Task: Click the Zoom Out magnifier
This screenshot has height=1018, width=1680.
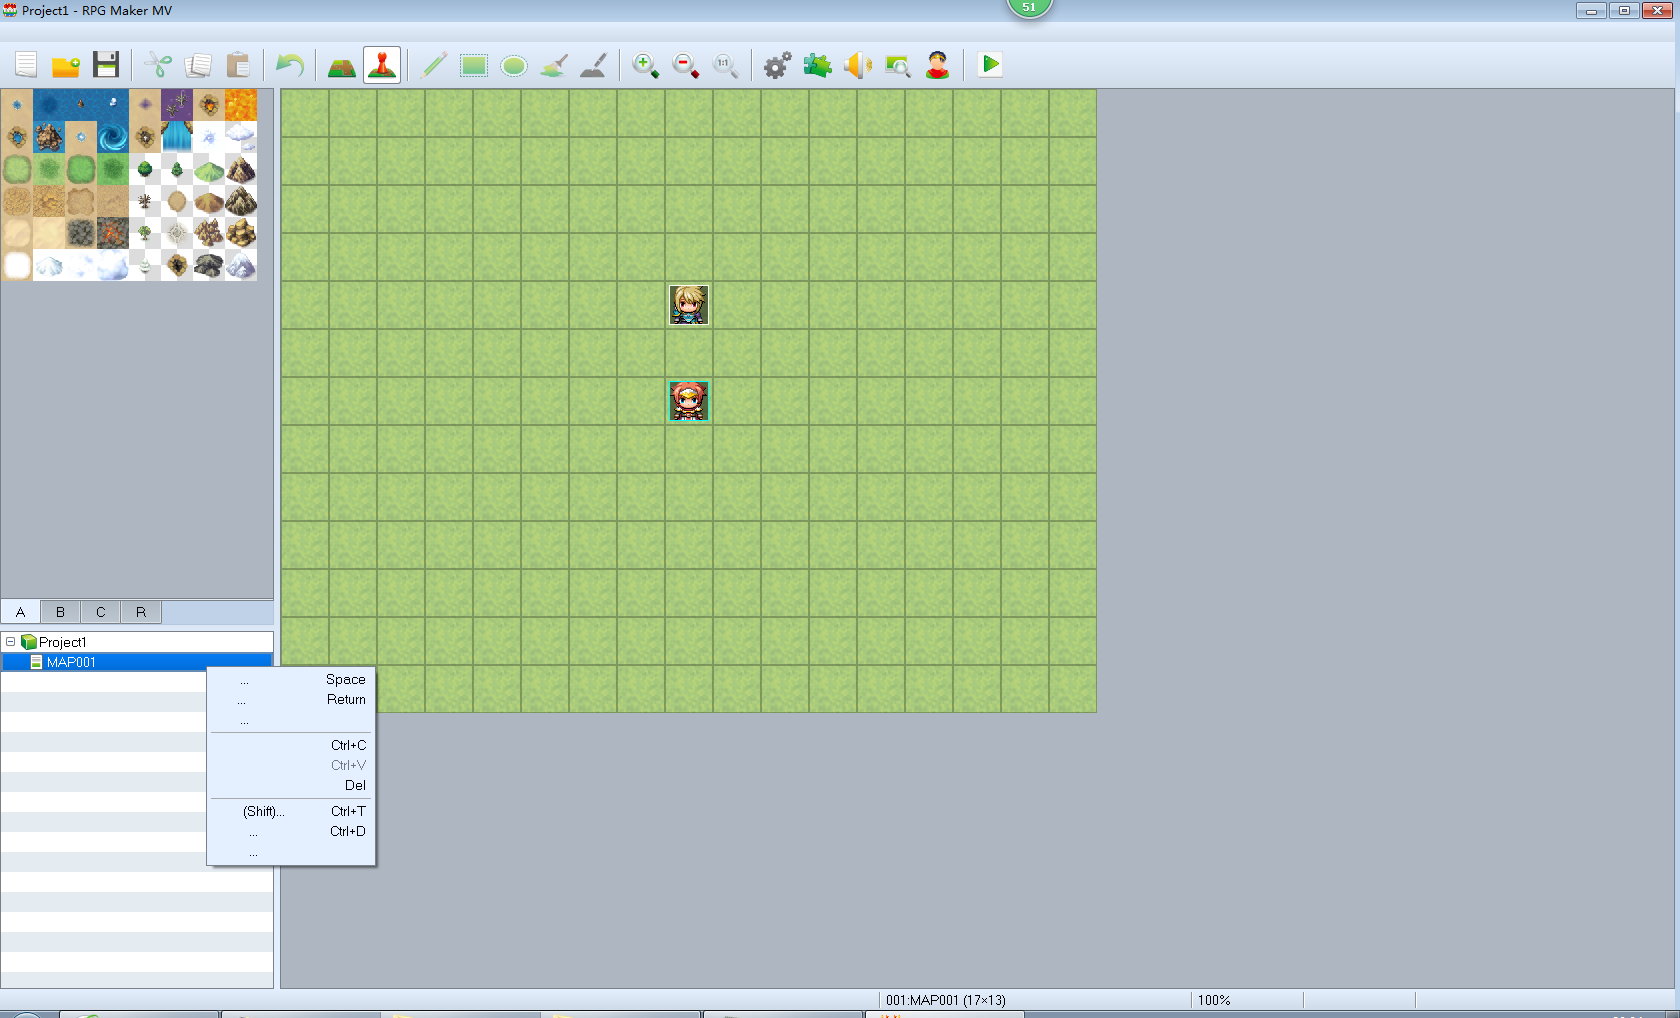Action: click(686, 65)
